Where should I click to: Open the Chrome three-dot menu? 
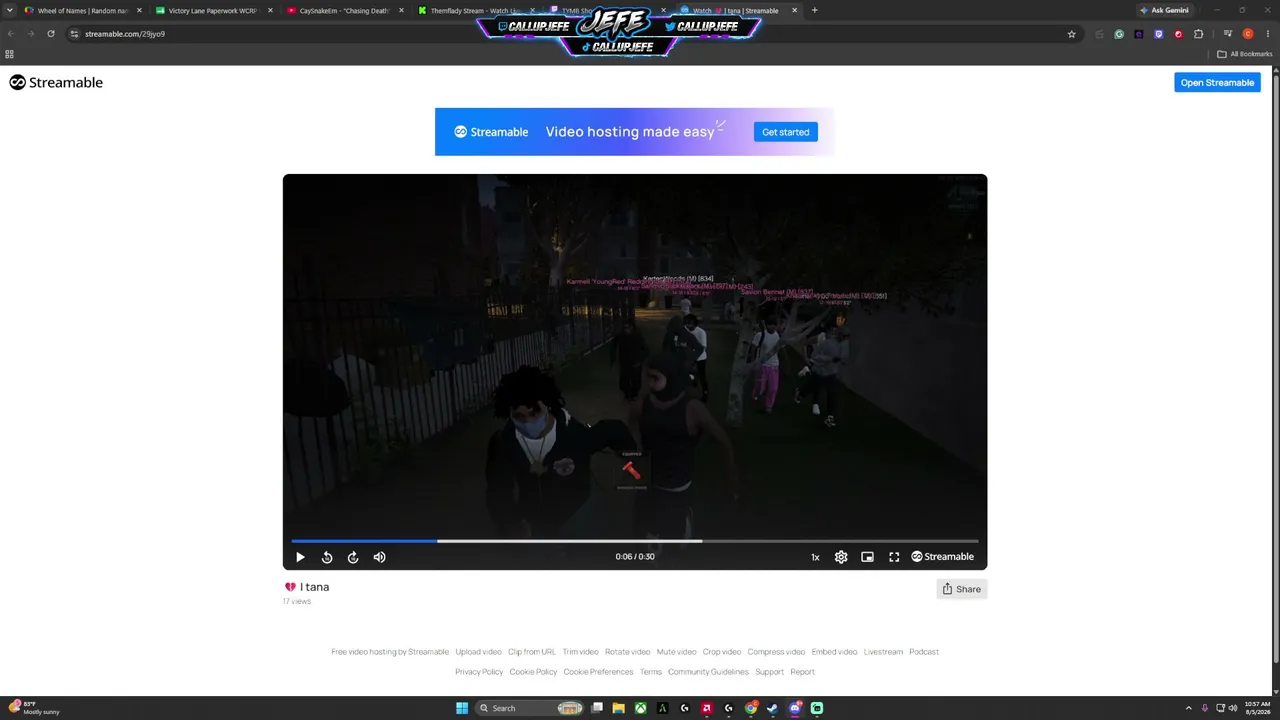1268,34
